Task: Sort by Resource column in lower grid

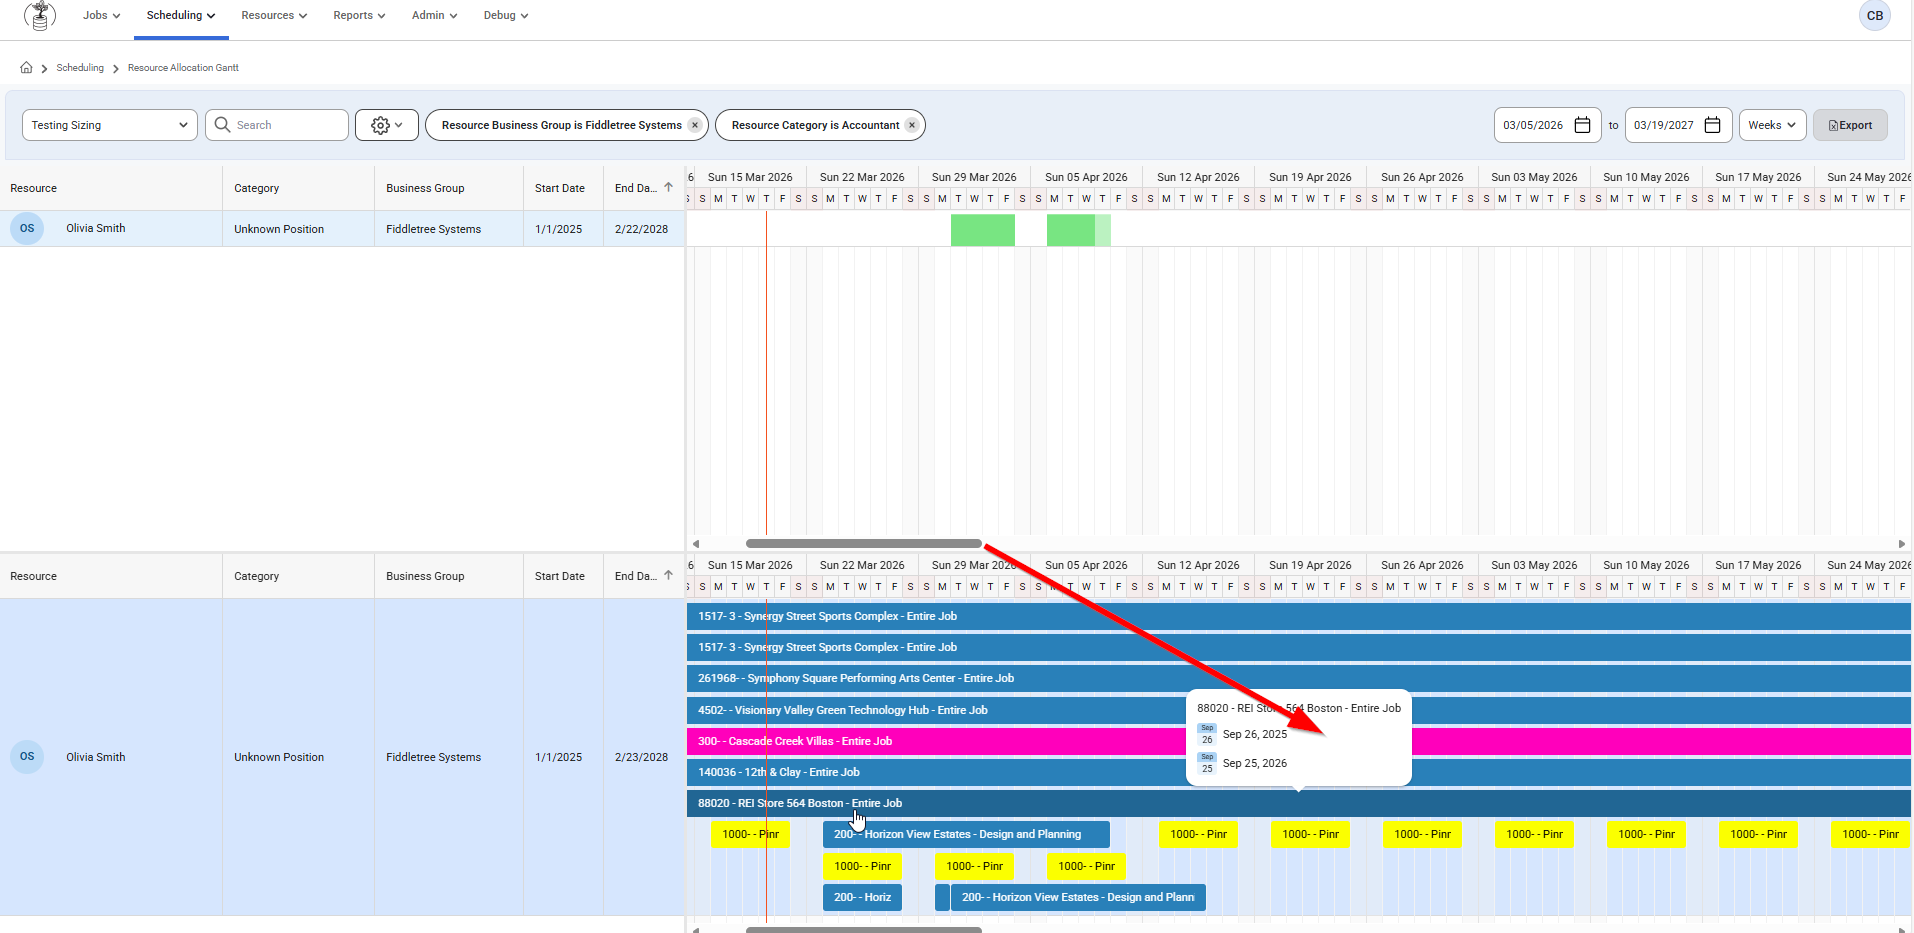Action: [111, 576]
